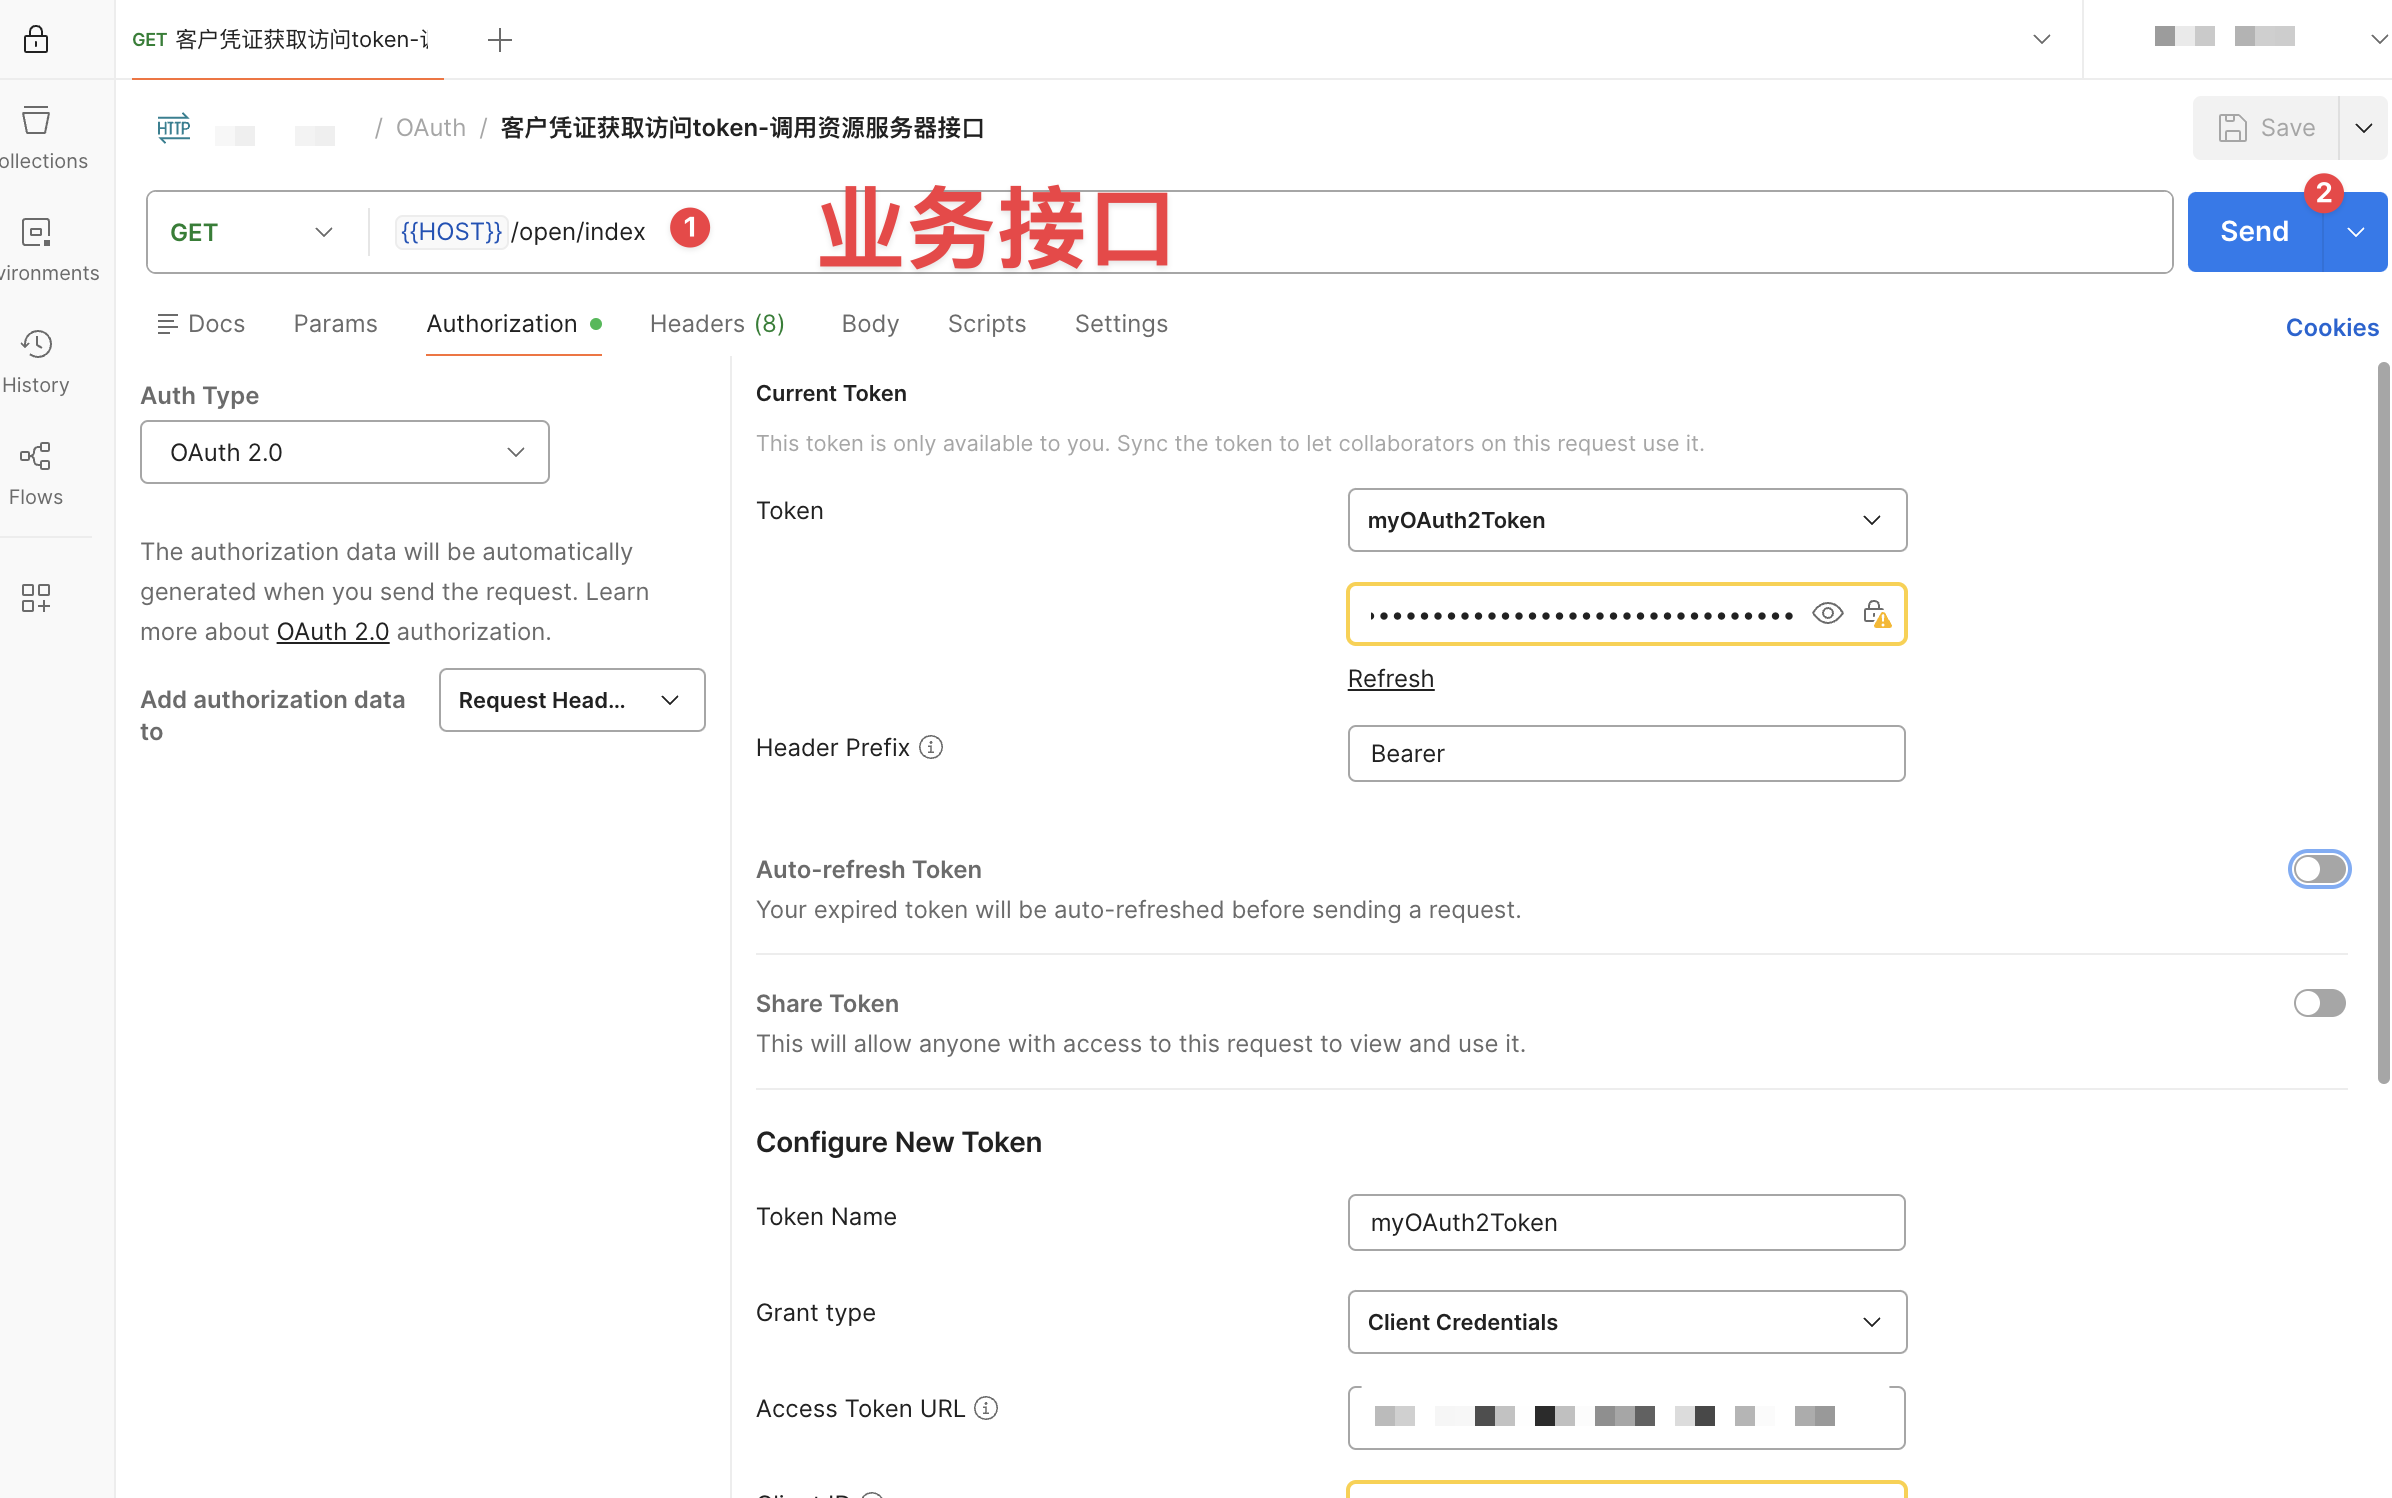Click the Header Prefix info icon
This screenshot has height=1498, width=2392.
coord(931,747)
